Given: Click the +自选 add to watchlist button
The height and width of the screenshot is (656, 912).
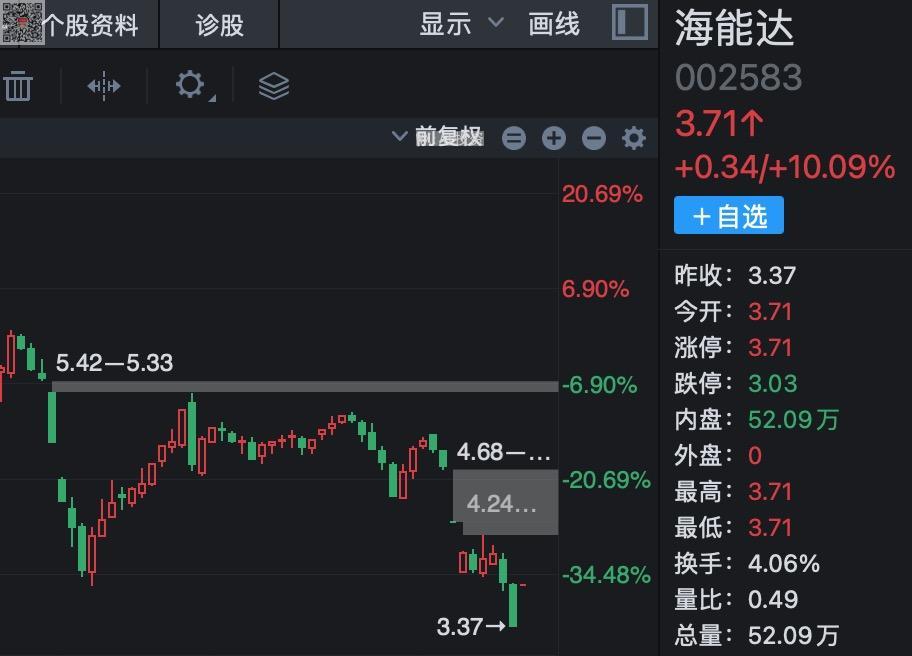Looking at the screenshot, I should click(729, 216).
